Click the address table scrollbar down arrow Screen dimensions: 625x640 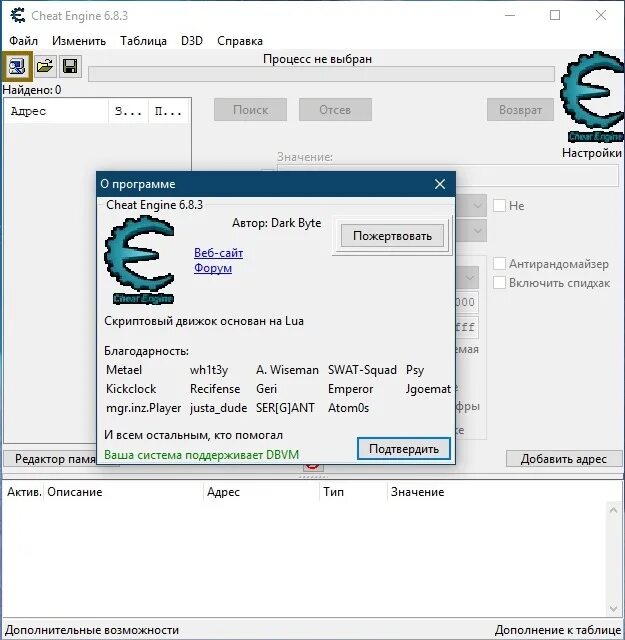(x=613, y=609)
